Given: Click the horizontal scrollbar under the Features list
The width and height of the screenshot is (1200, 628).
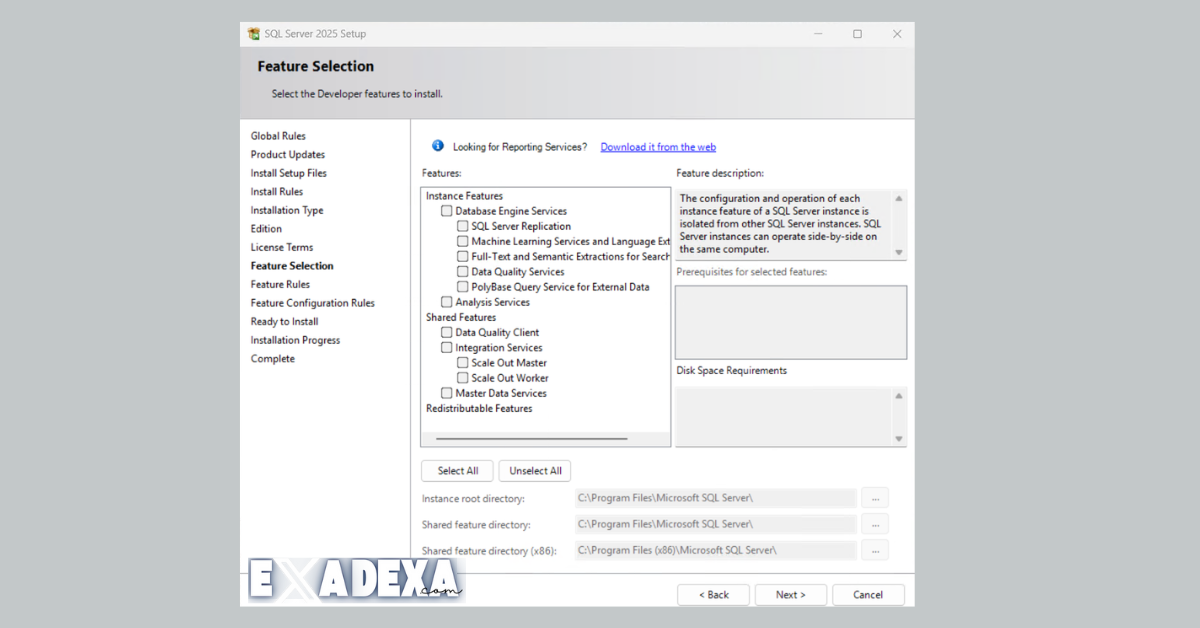Looking at the screenshot, I should [x=530, y=438].
